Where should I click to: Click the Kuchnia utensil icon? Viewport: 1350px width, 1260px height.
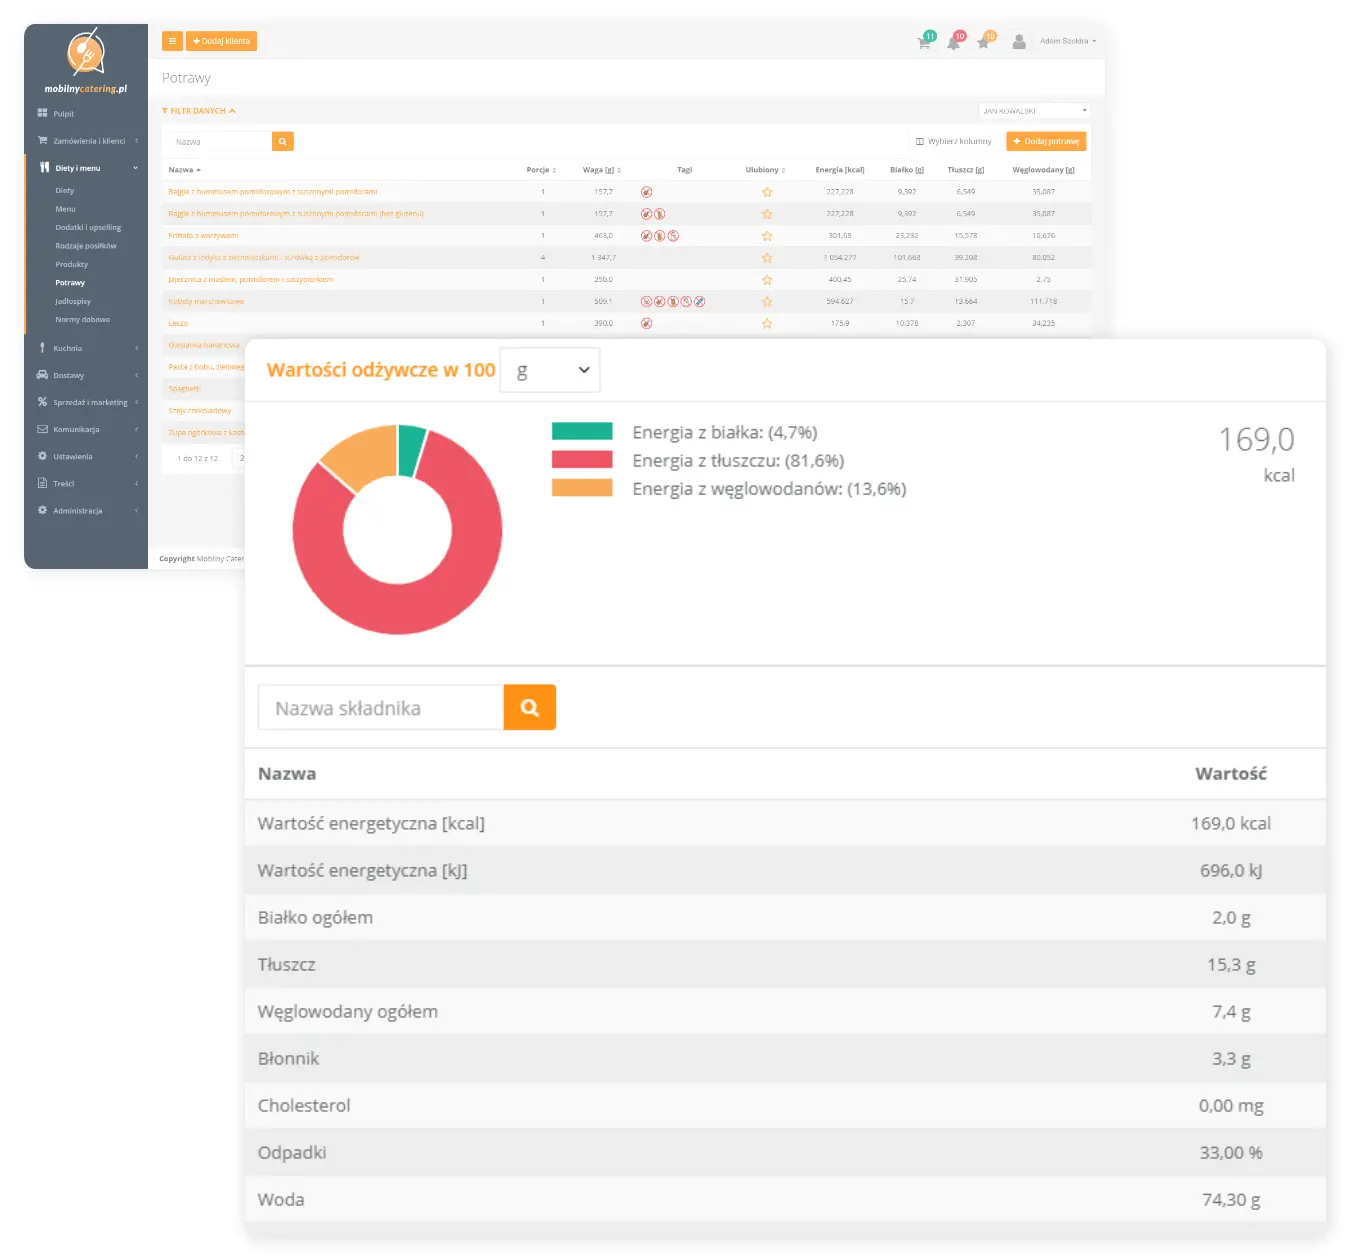point(42,348)
